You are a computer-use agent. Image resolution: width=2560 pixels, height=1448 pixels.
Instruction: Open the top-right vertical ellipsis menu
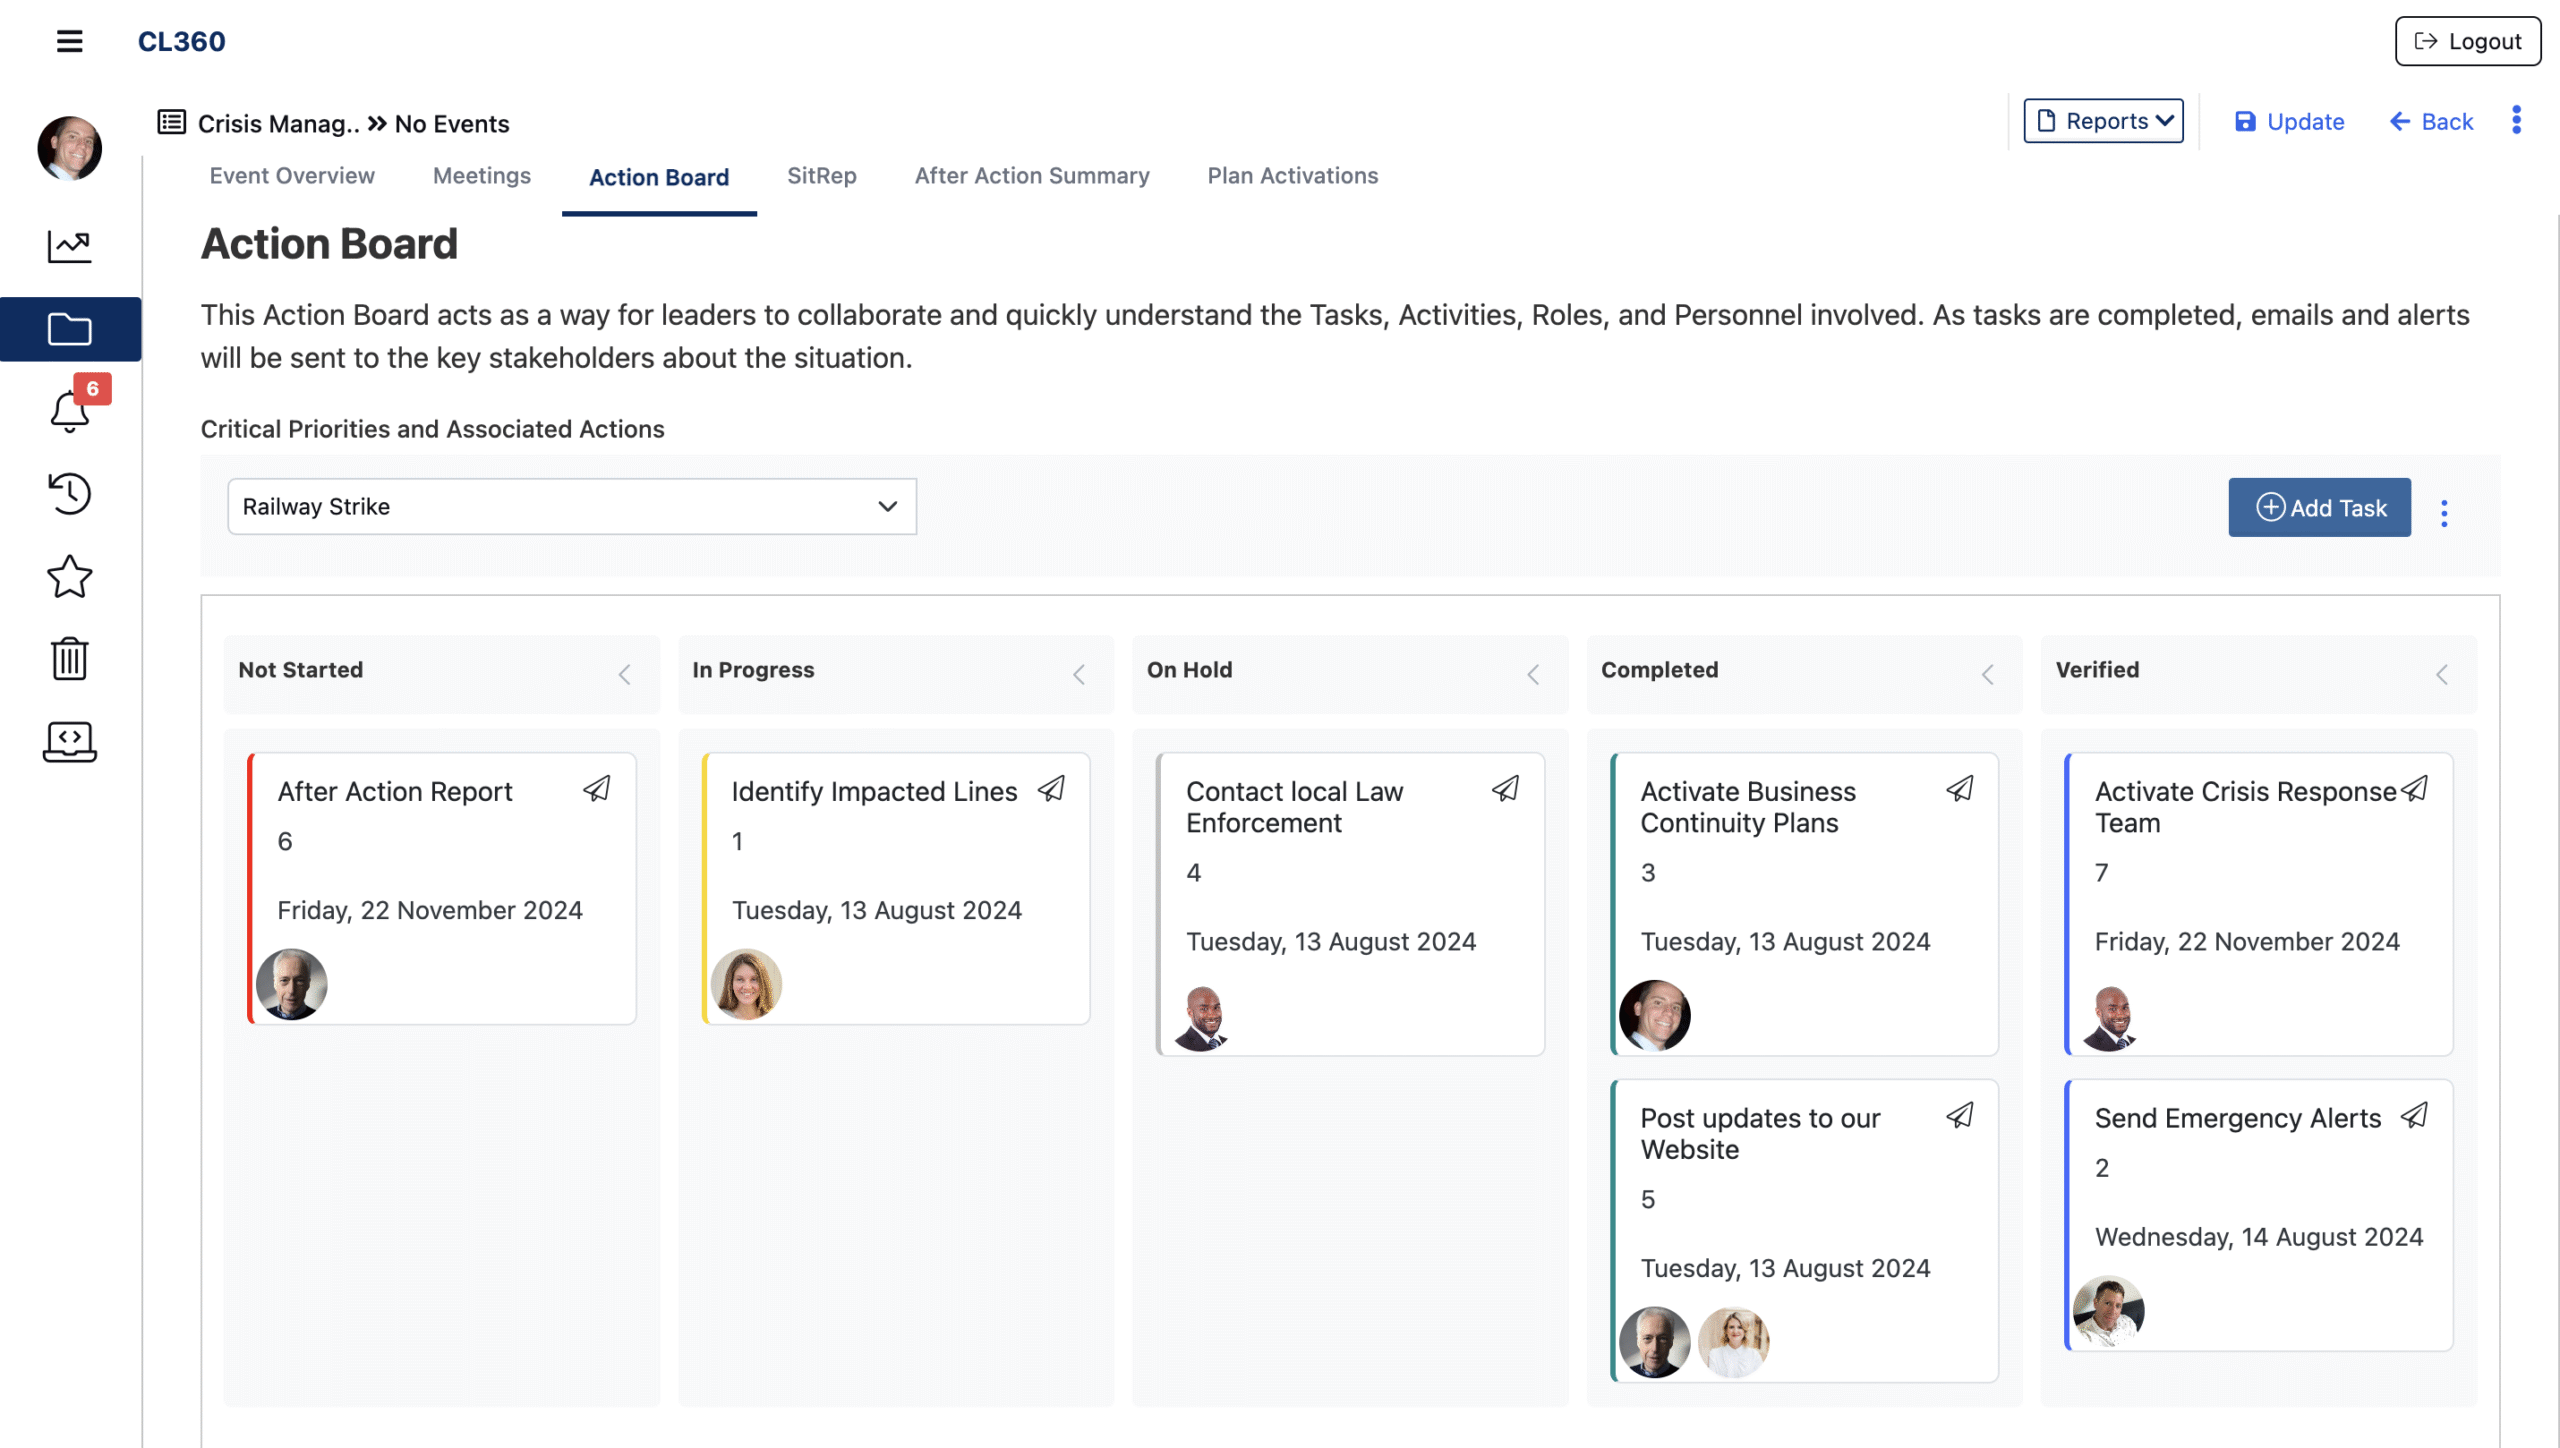click(2516, 121)
